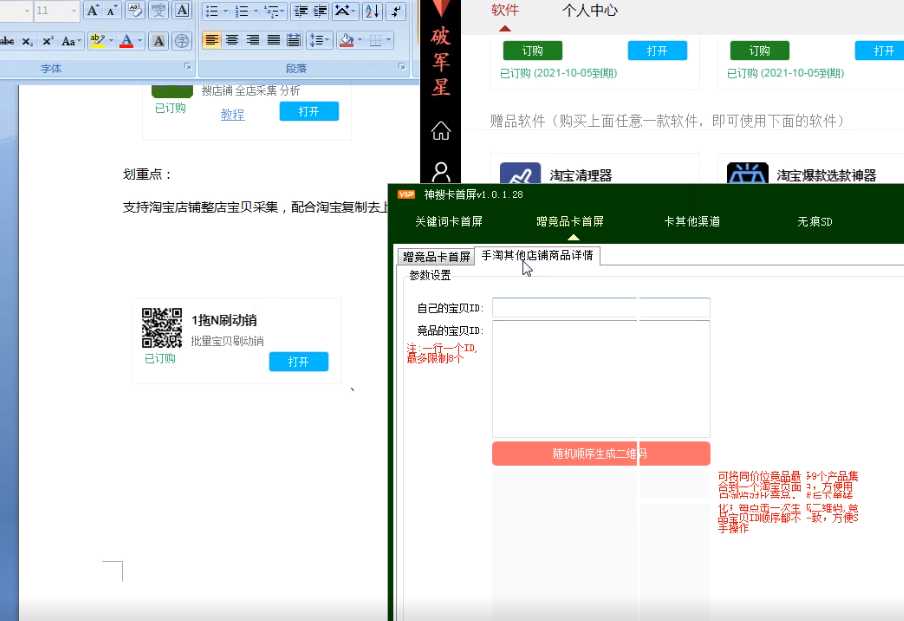Click the VIP badge in 神搜卡首屏 title bar

click(406, 194)
